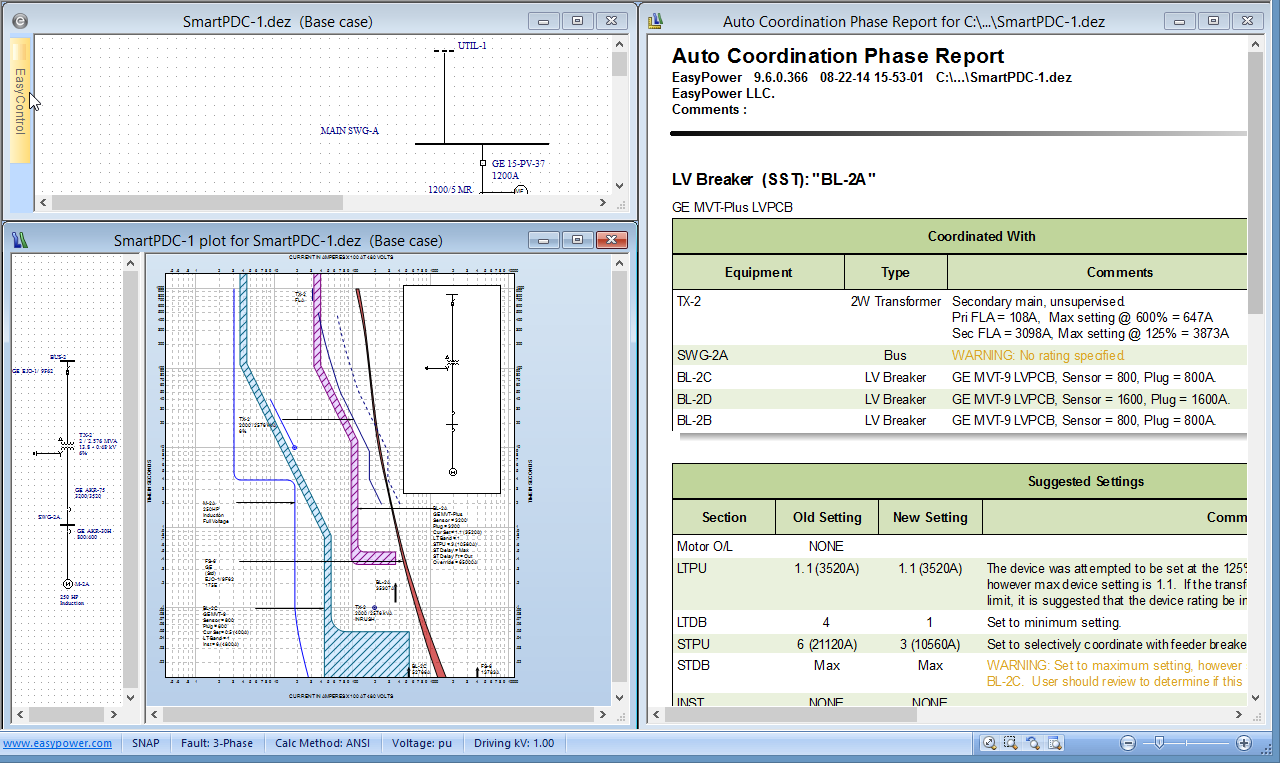This screenshot has height=763, width=1280.
Task: Open the www.easypower.com link
Action: pos(57,743)
